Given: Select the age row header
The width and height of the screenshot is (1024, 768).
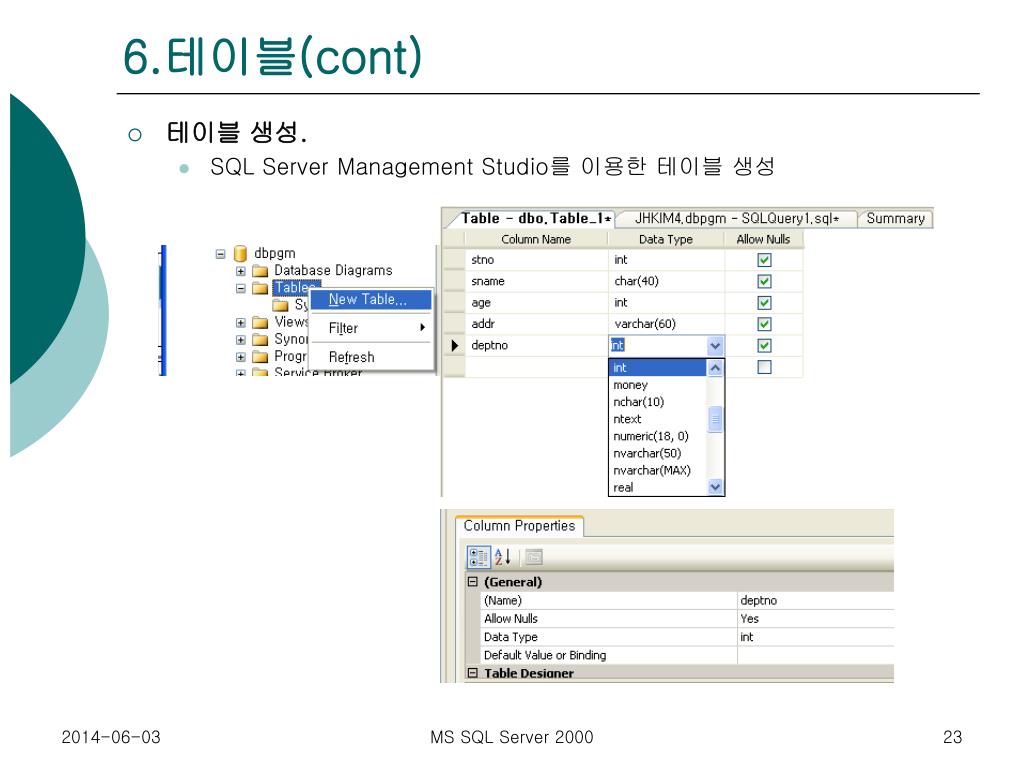Looking at the screenshot, I should [454, 303].
